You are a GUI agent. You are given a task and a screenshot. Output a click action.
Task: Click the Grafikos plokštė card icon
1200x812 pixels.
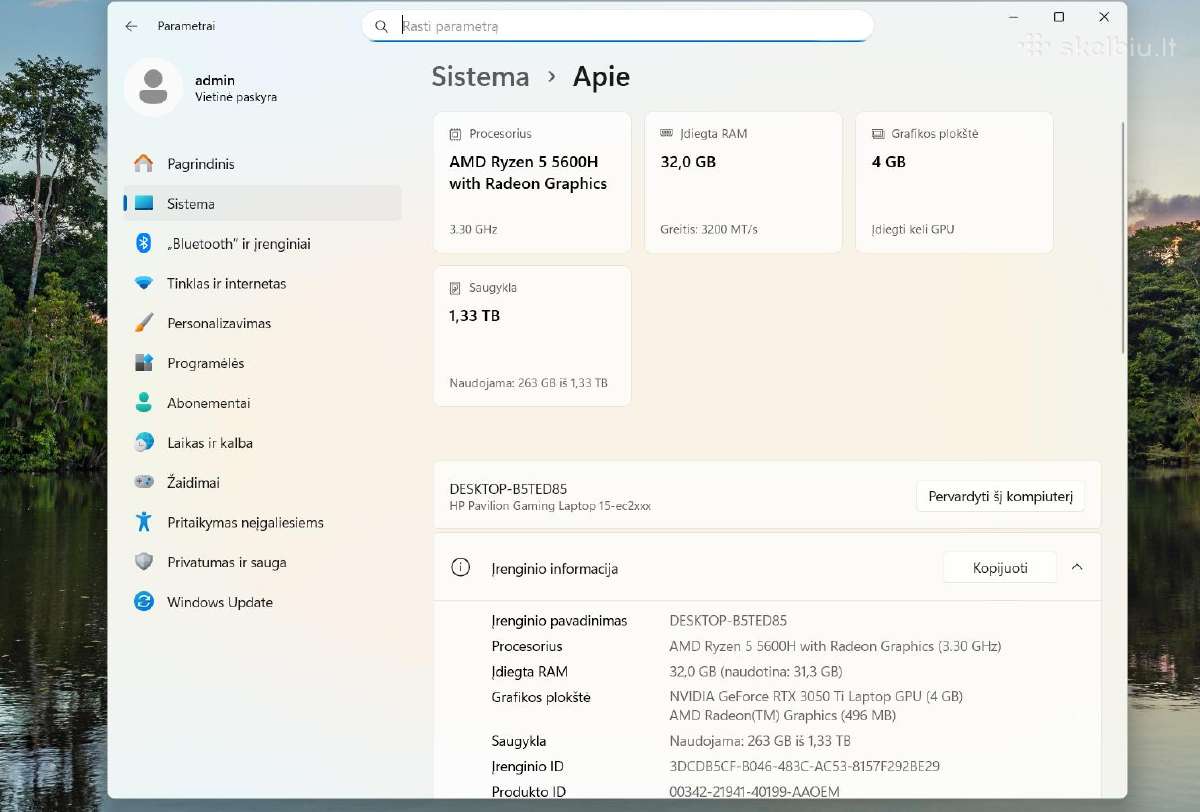coord(878,134)
